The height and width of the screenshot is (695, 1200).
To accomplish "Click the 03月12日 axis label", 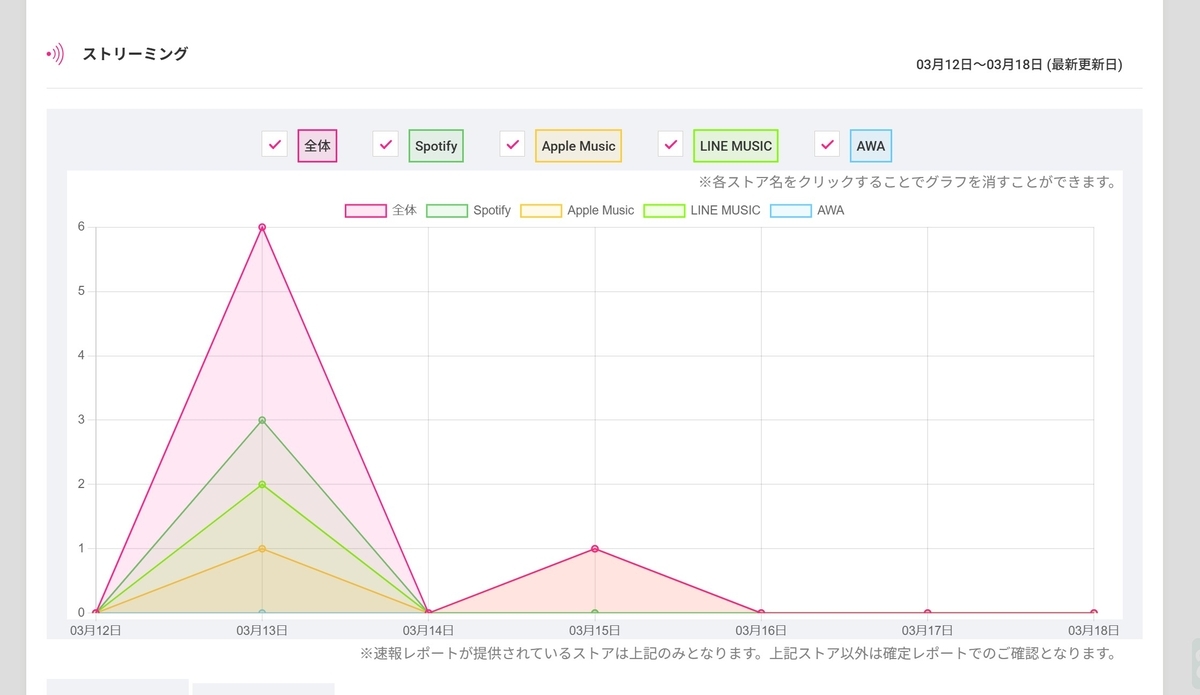I will [x=95, y=630].
